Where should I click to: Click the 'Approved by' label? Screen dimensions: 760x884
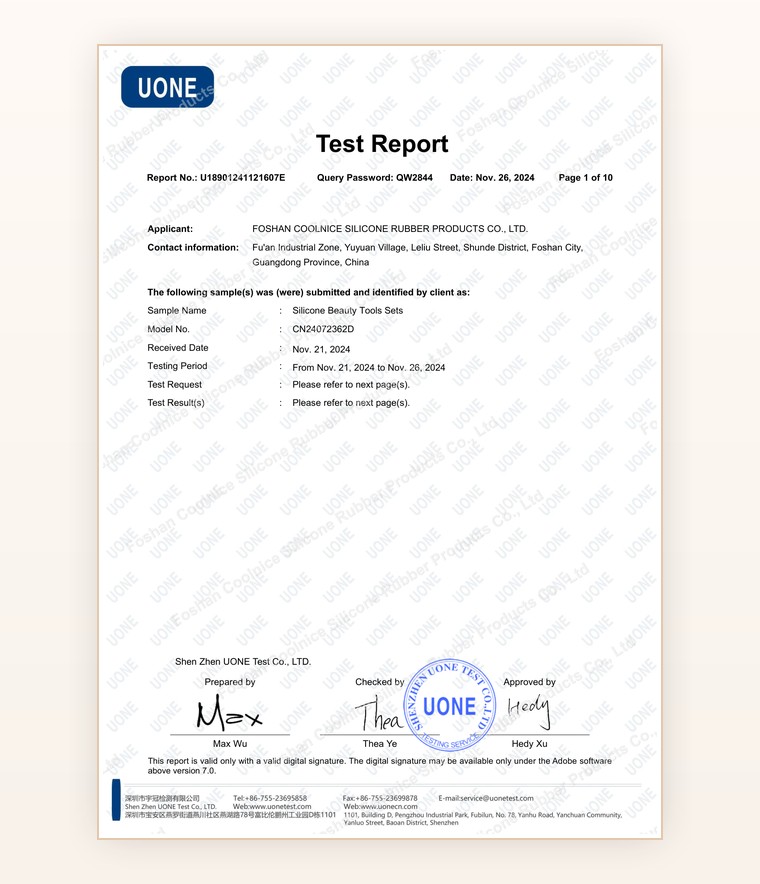(x=529, y=682)
